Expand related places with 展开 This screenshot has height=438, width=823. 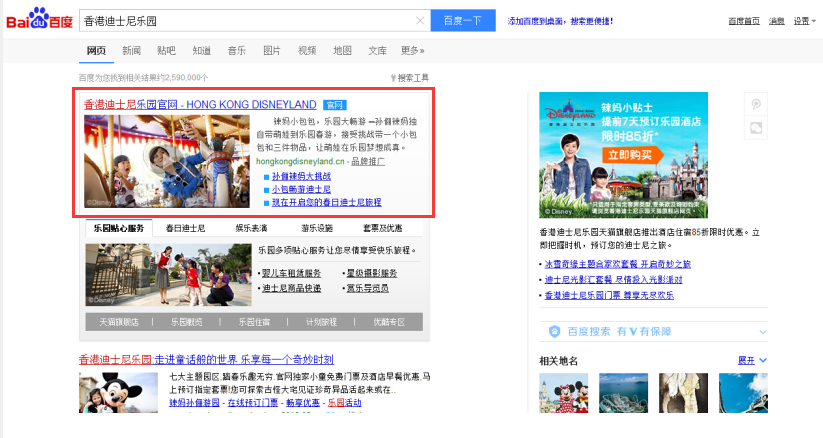(752, 360)
